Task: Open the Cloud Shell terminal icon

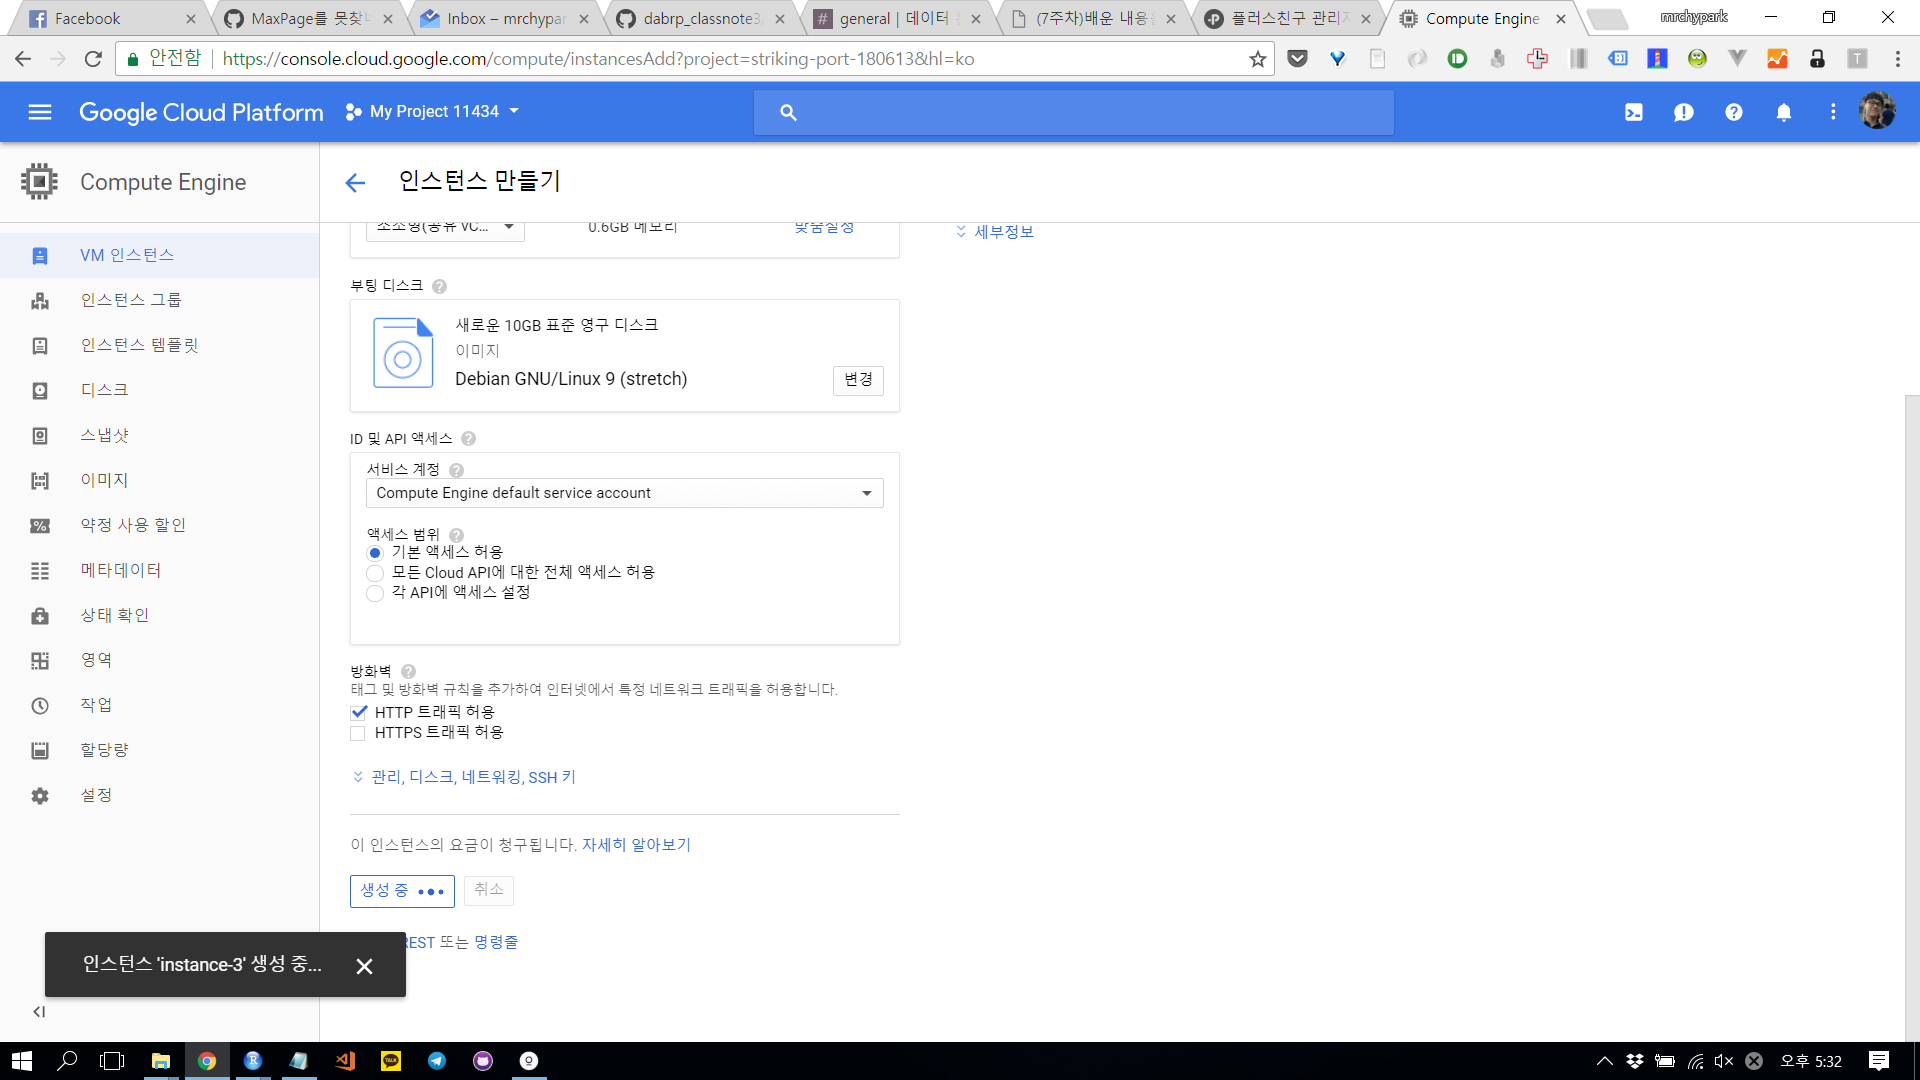Action: (x=1633, y=112)
